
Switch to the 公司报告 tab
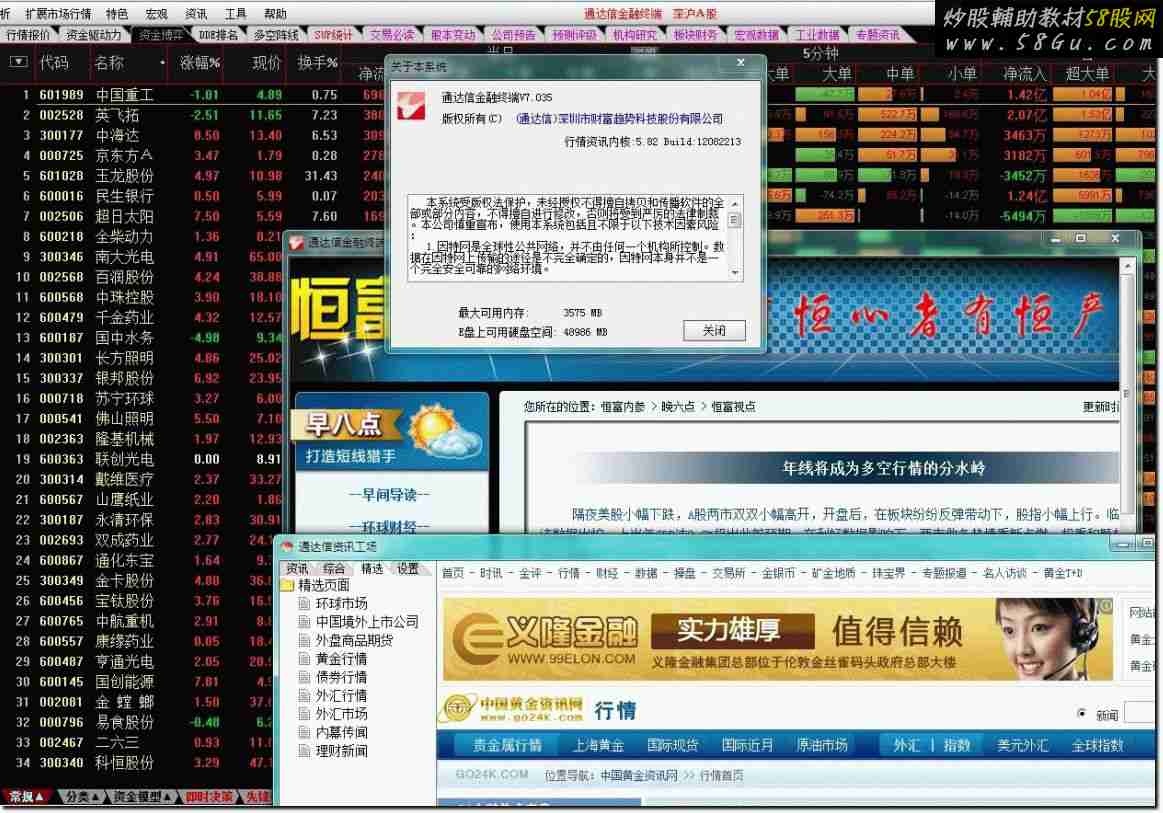[513, 35]
